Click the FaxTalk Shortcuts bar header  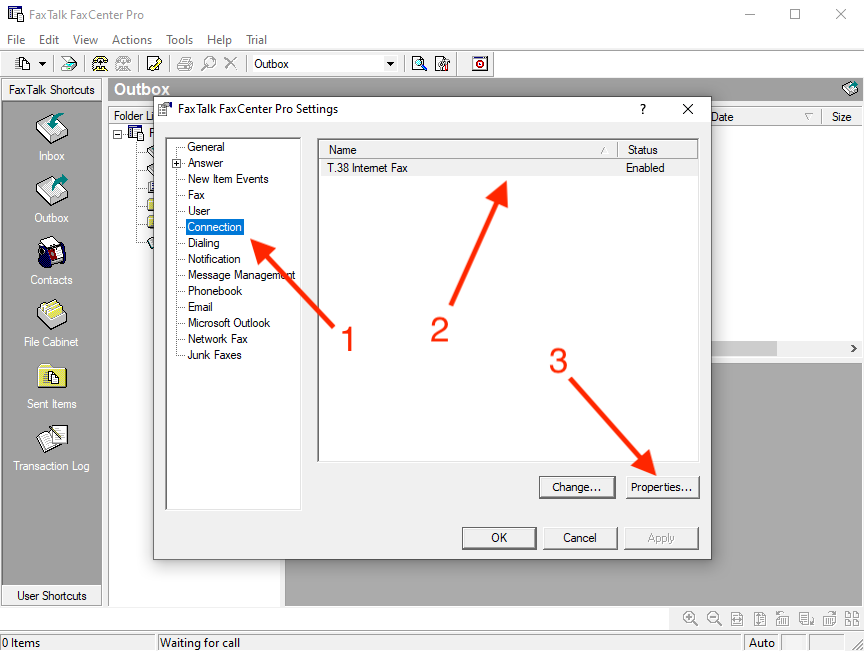click(52, 90)
